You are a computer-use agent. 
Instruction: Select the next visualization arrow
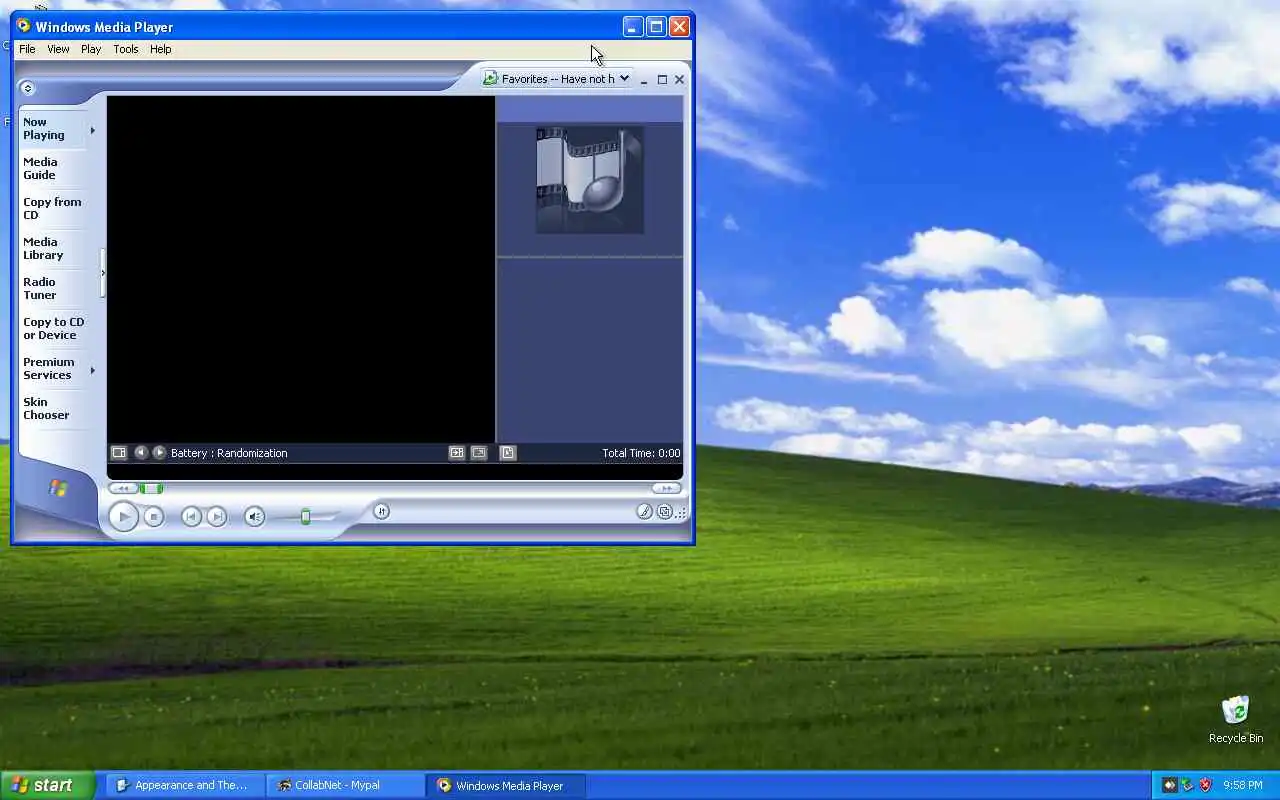pyautogui.click(x=159, y=453)
